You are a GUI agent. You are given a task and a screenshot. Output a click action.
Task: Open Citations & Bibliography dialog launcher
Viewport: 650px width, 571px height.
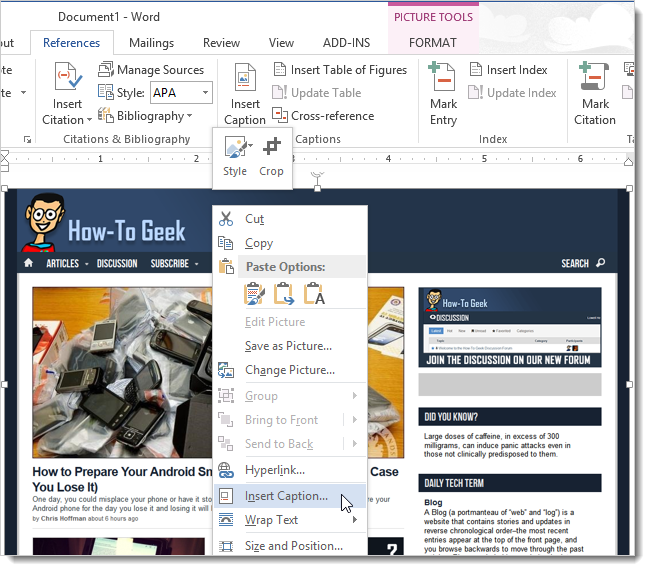tap(27, 139)
